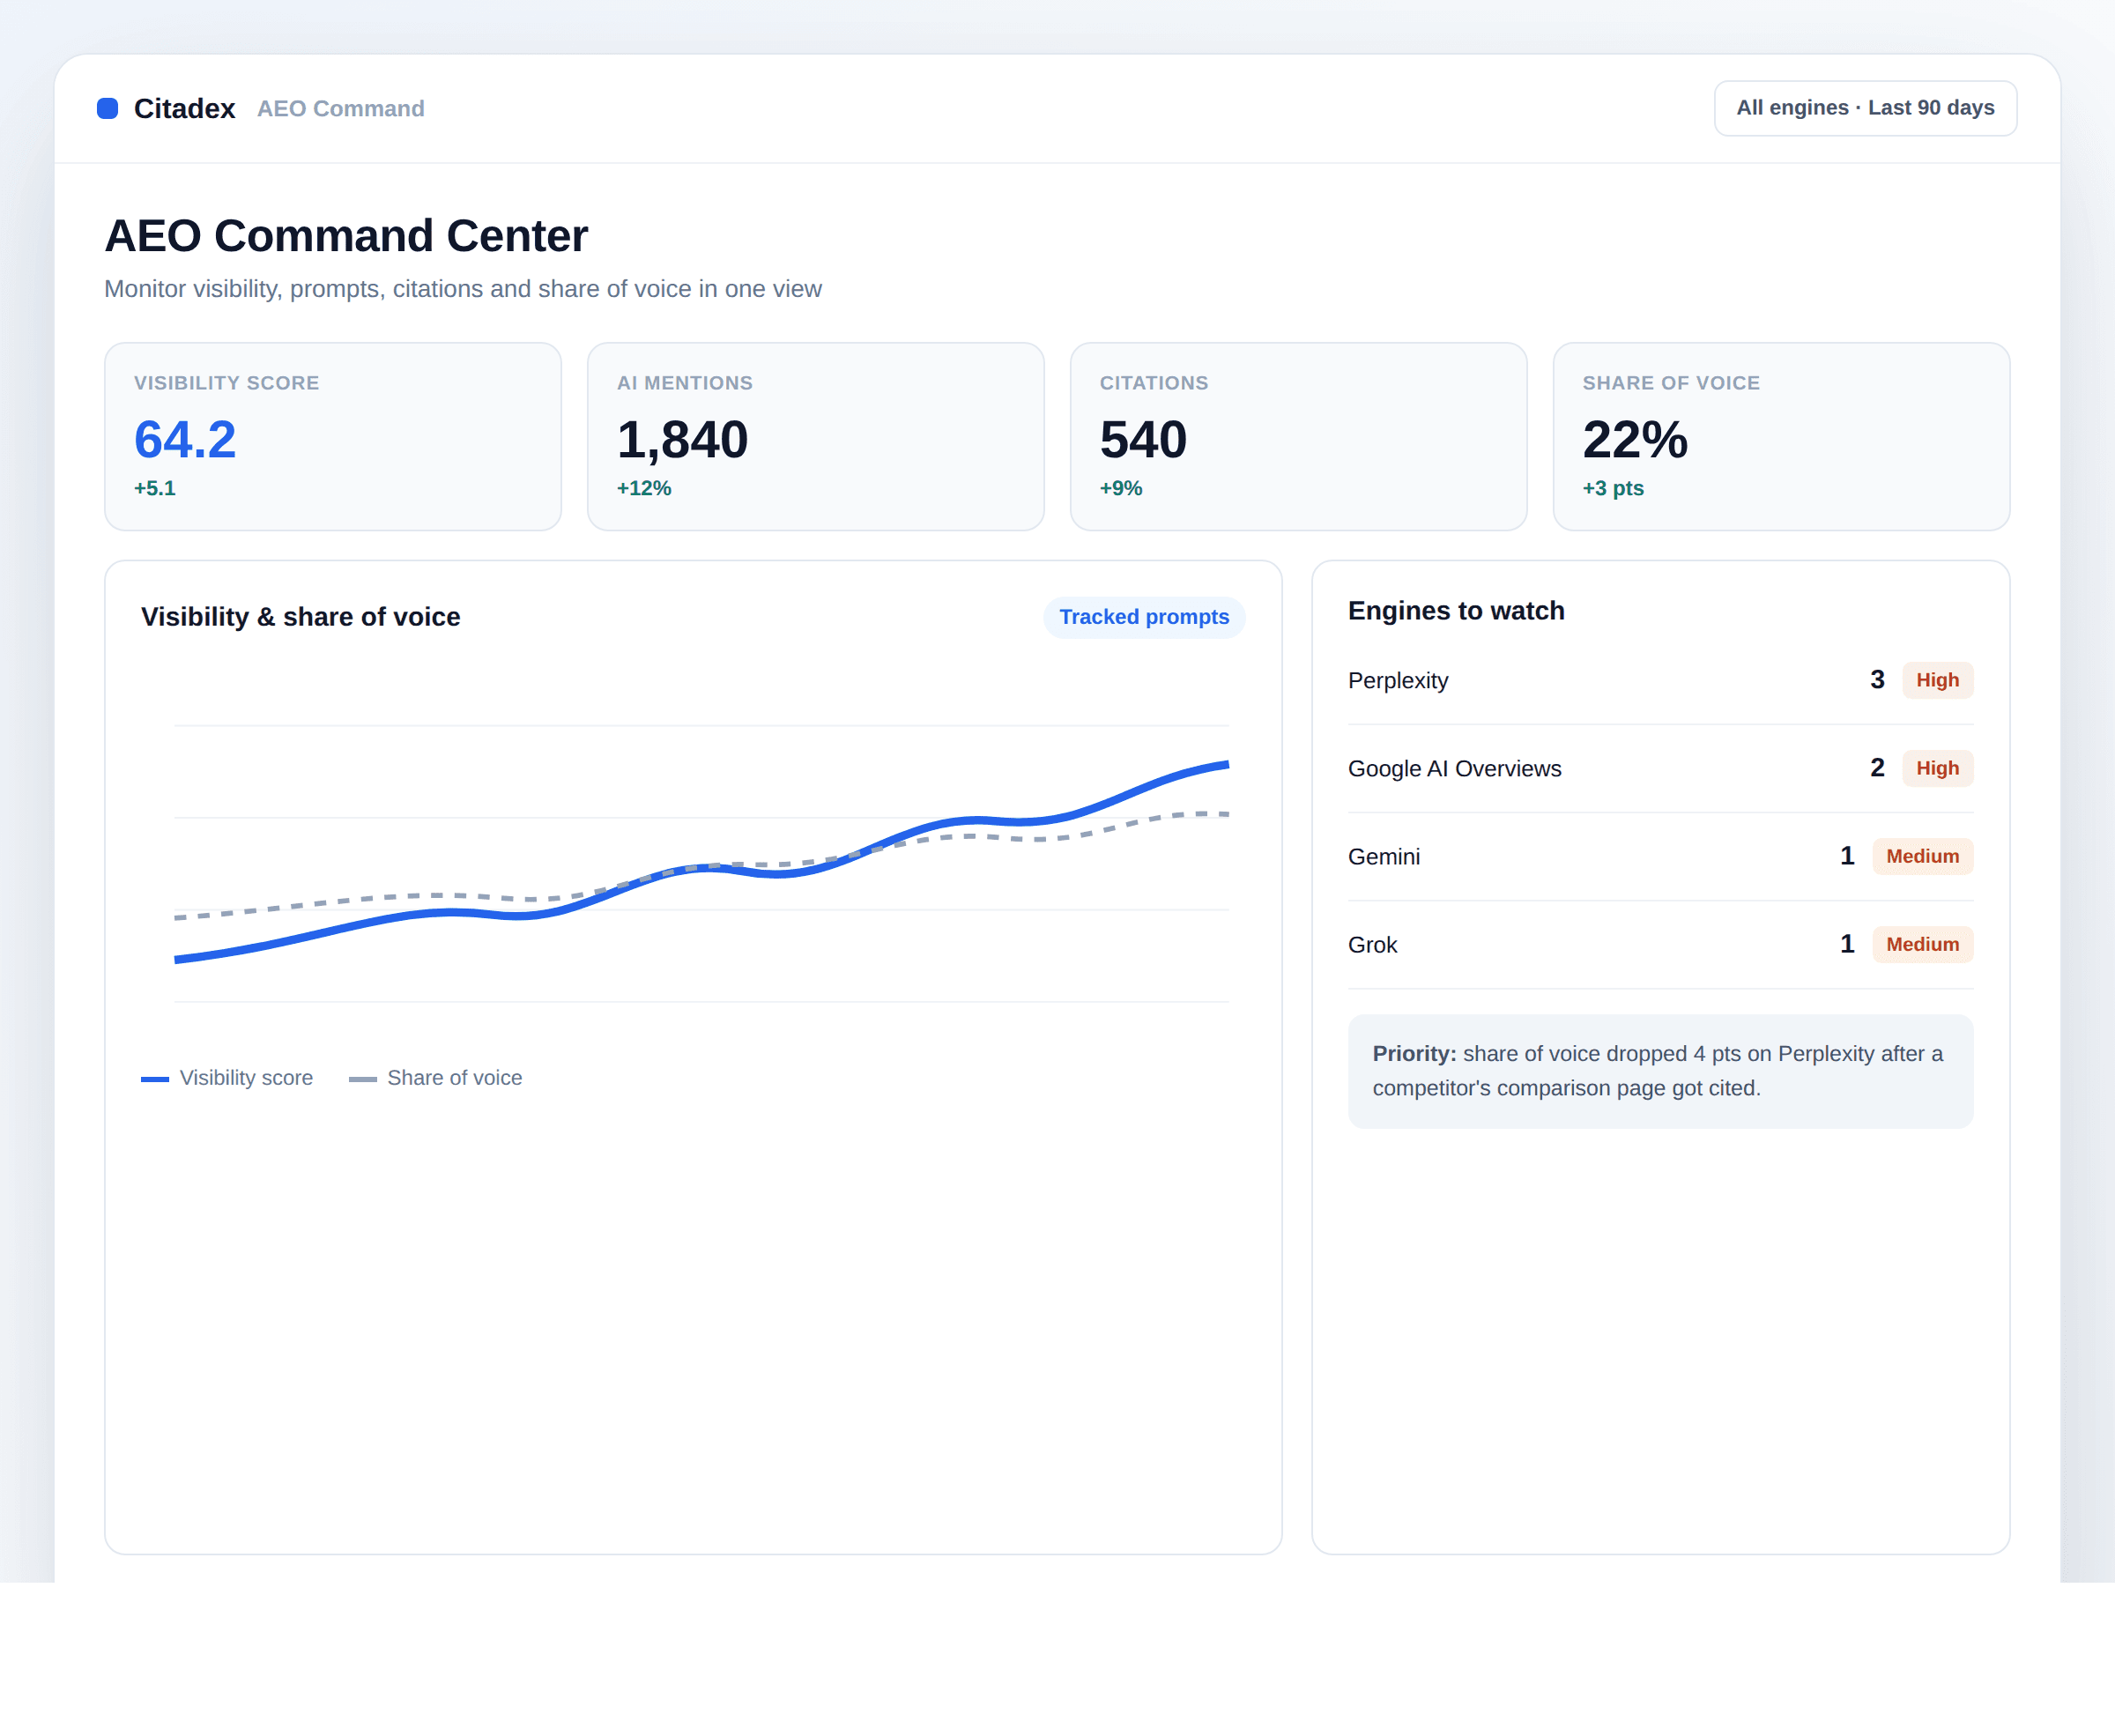This screenshot has height=1736, width=2115.
Task: Open the AI Mentions 1,840 card
Action: [x=815, y=436]
